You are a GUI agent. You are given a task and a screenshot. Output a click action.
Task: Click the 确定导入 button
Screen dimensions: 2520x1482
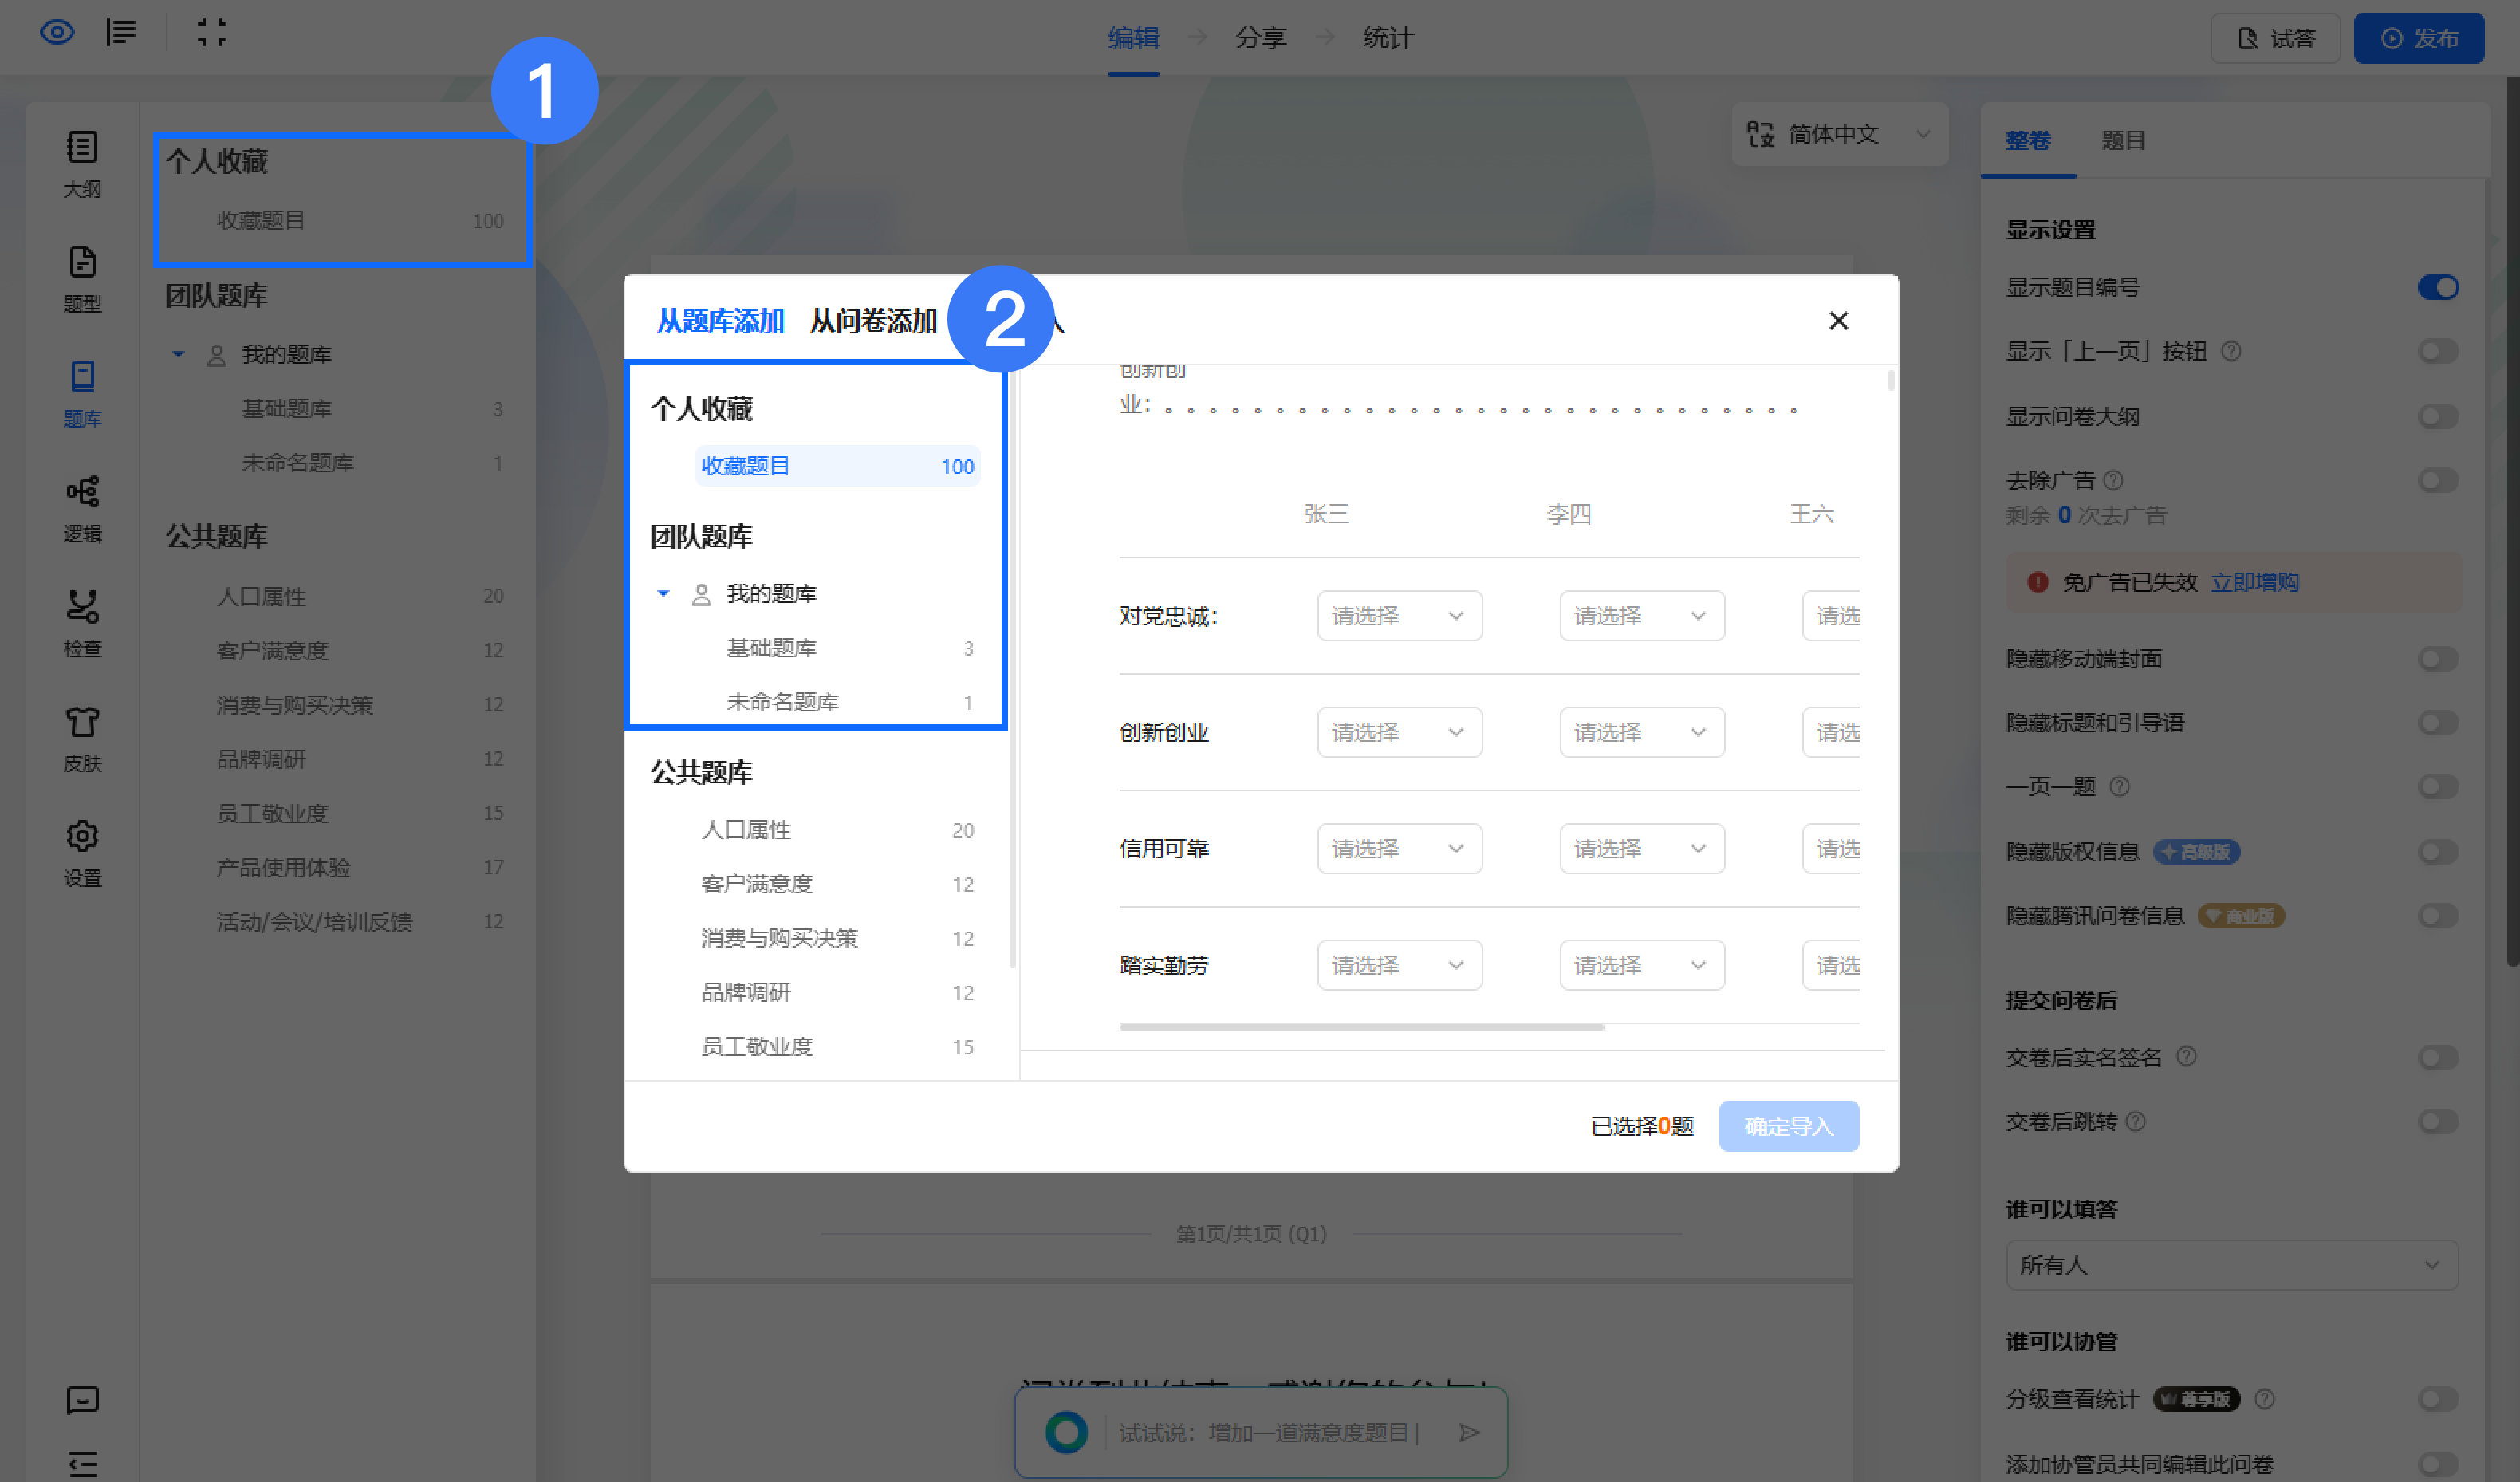coord(1789,1126)
